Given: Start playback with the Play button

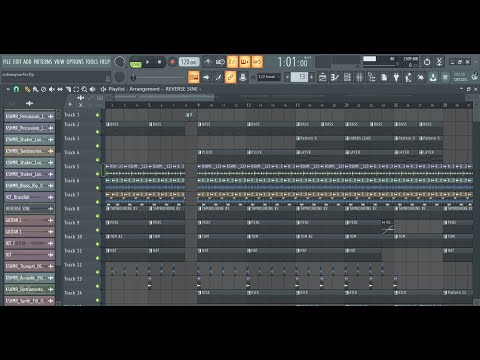Looking at the screenshot, I should 147,62.
